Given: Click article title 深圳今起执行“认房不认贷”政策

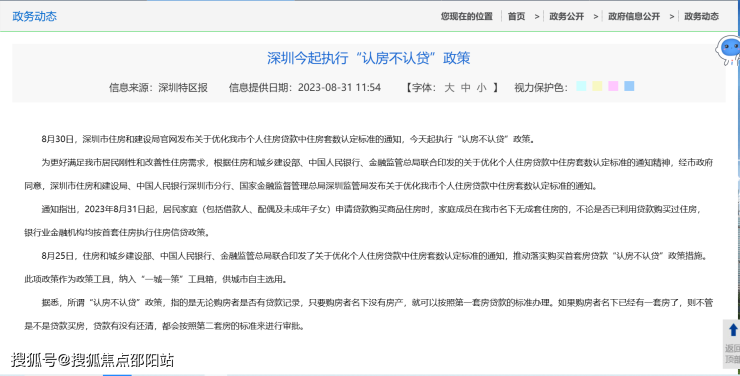Looking at the screenshot, I should (369, 58).
